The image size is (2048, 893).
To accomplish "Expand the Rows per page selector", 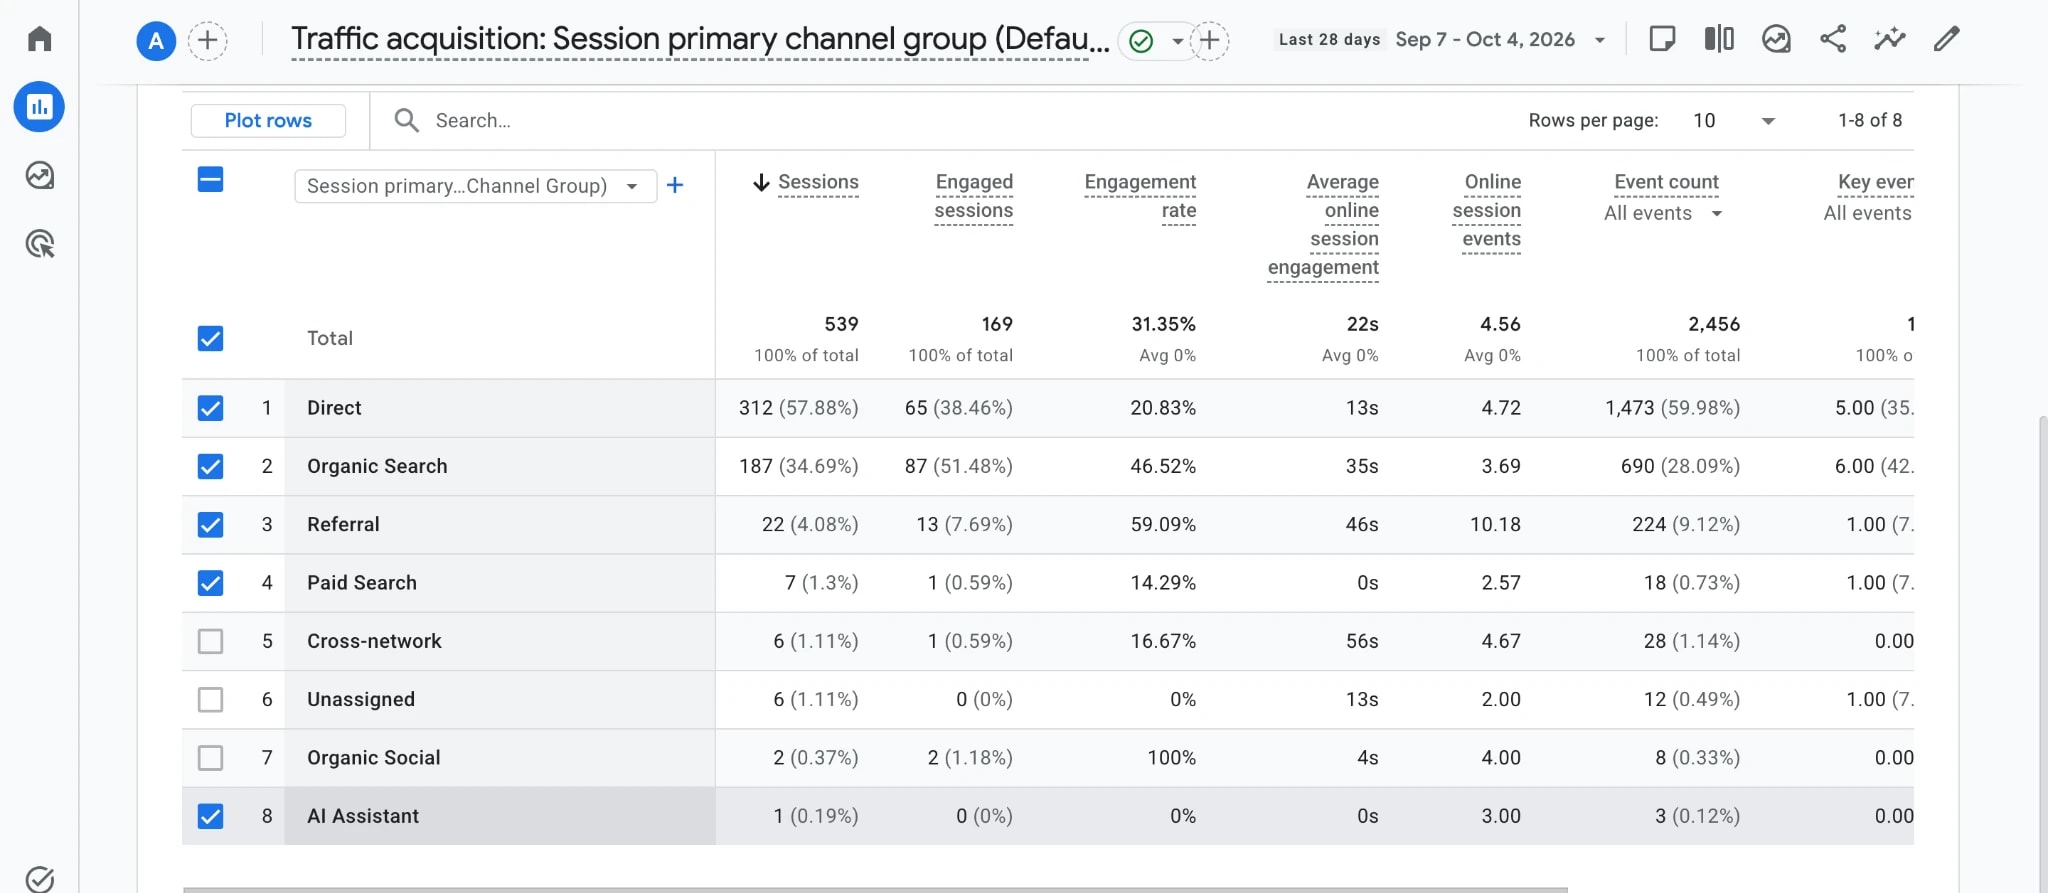I will click(1734, 120).
